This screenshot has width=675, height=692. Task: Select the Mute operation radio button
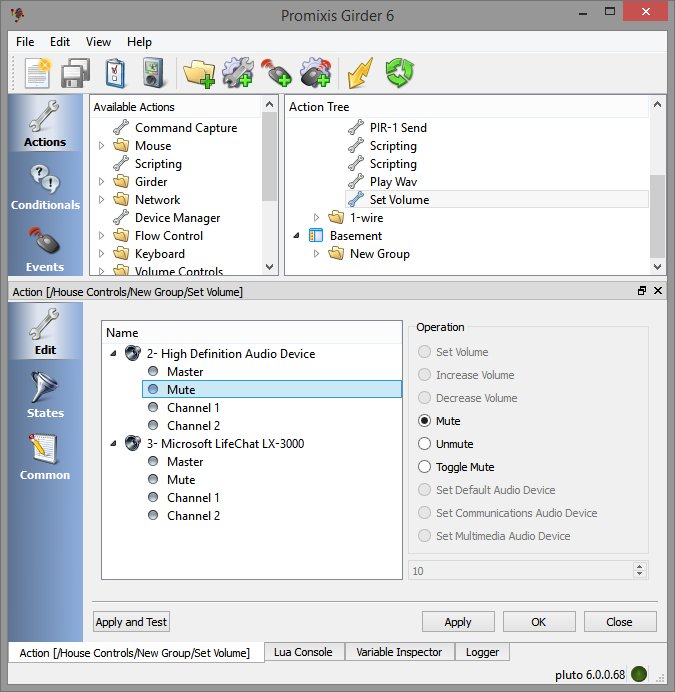pos(424,421)
